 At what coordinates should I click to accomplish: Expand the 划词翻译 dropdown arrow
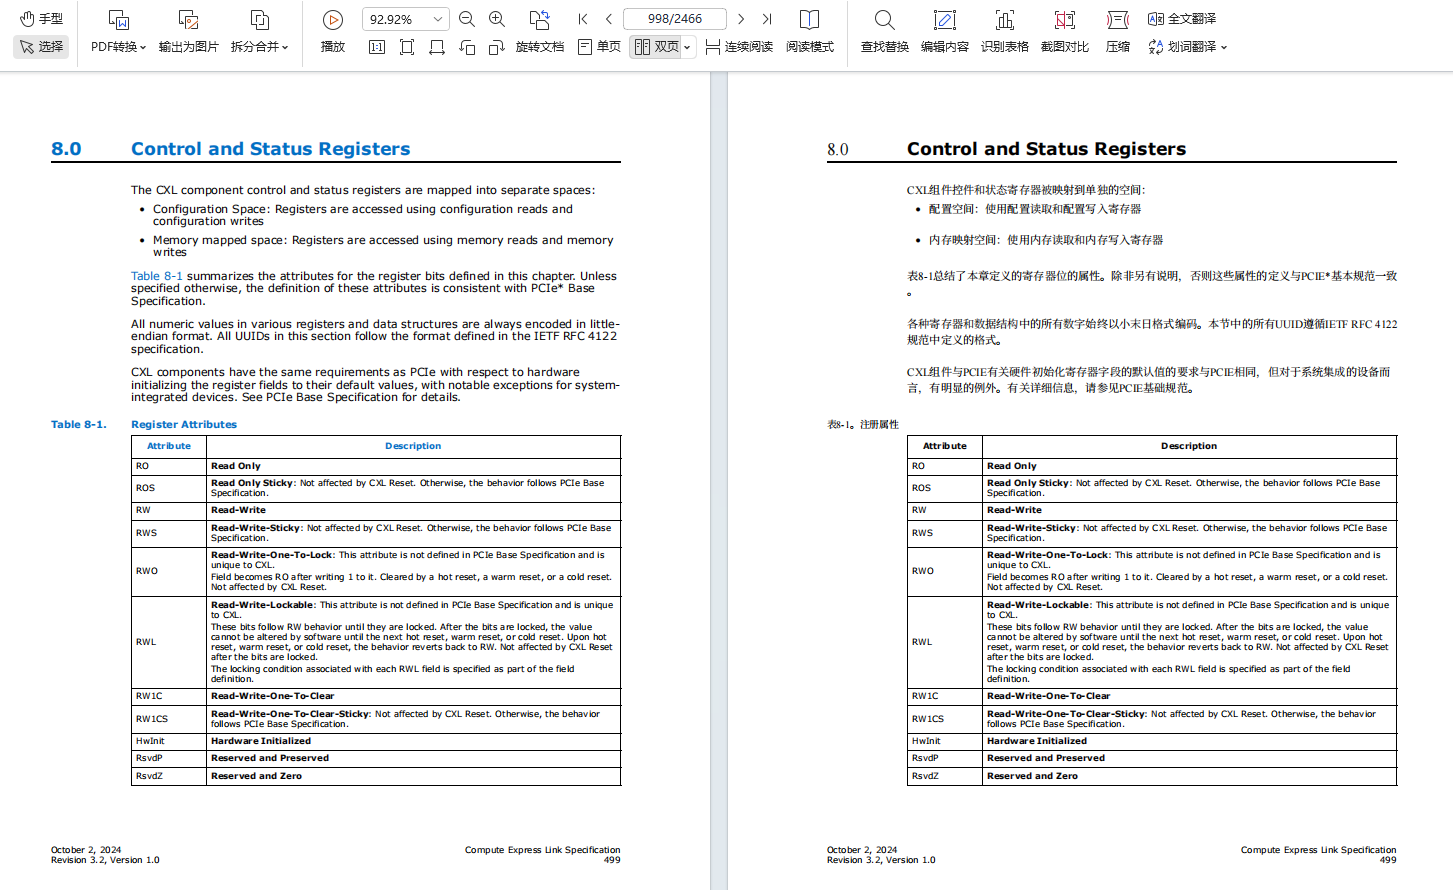point(1224,47)
